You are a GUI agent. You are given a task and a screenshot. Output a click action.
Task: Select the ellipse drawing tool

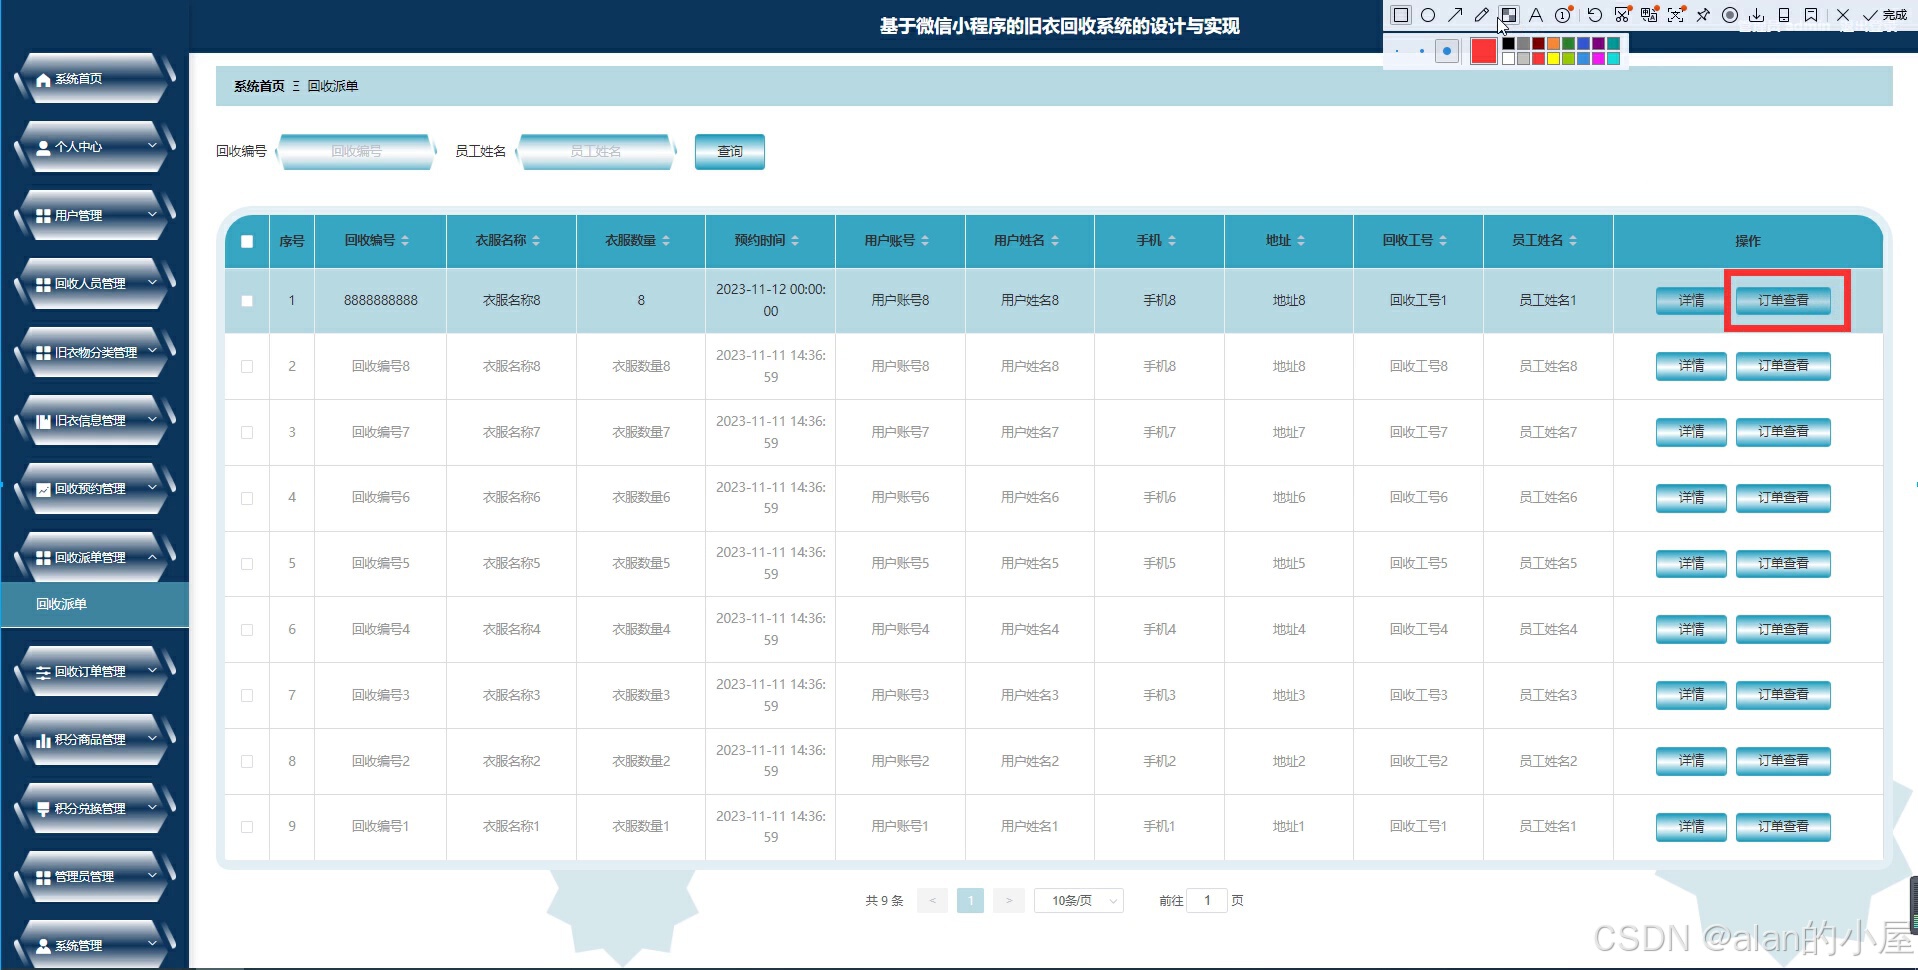1428,15
